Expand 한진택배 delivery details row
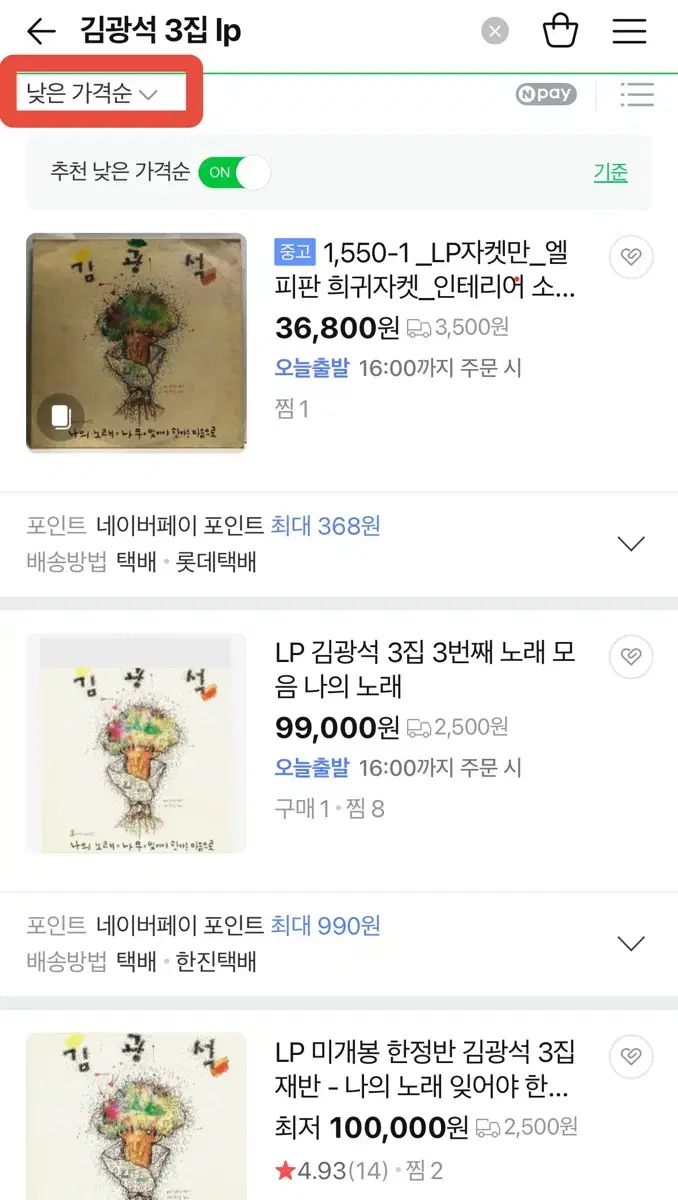This screenshot has height=1200, width=678. [x=631, y=943]
